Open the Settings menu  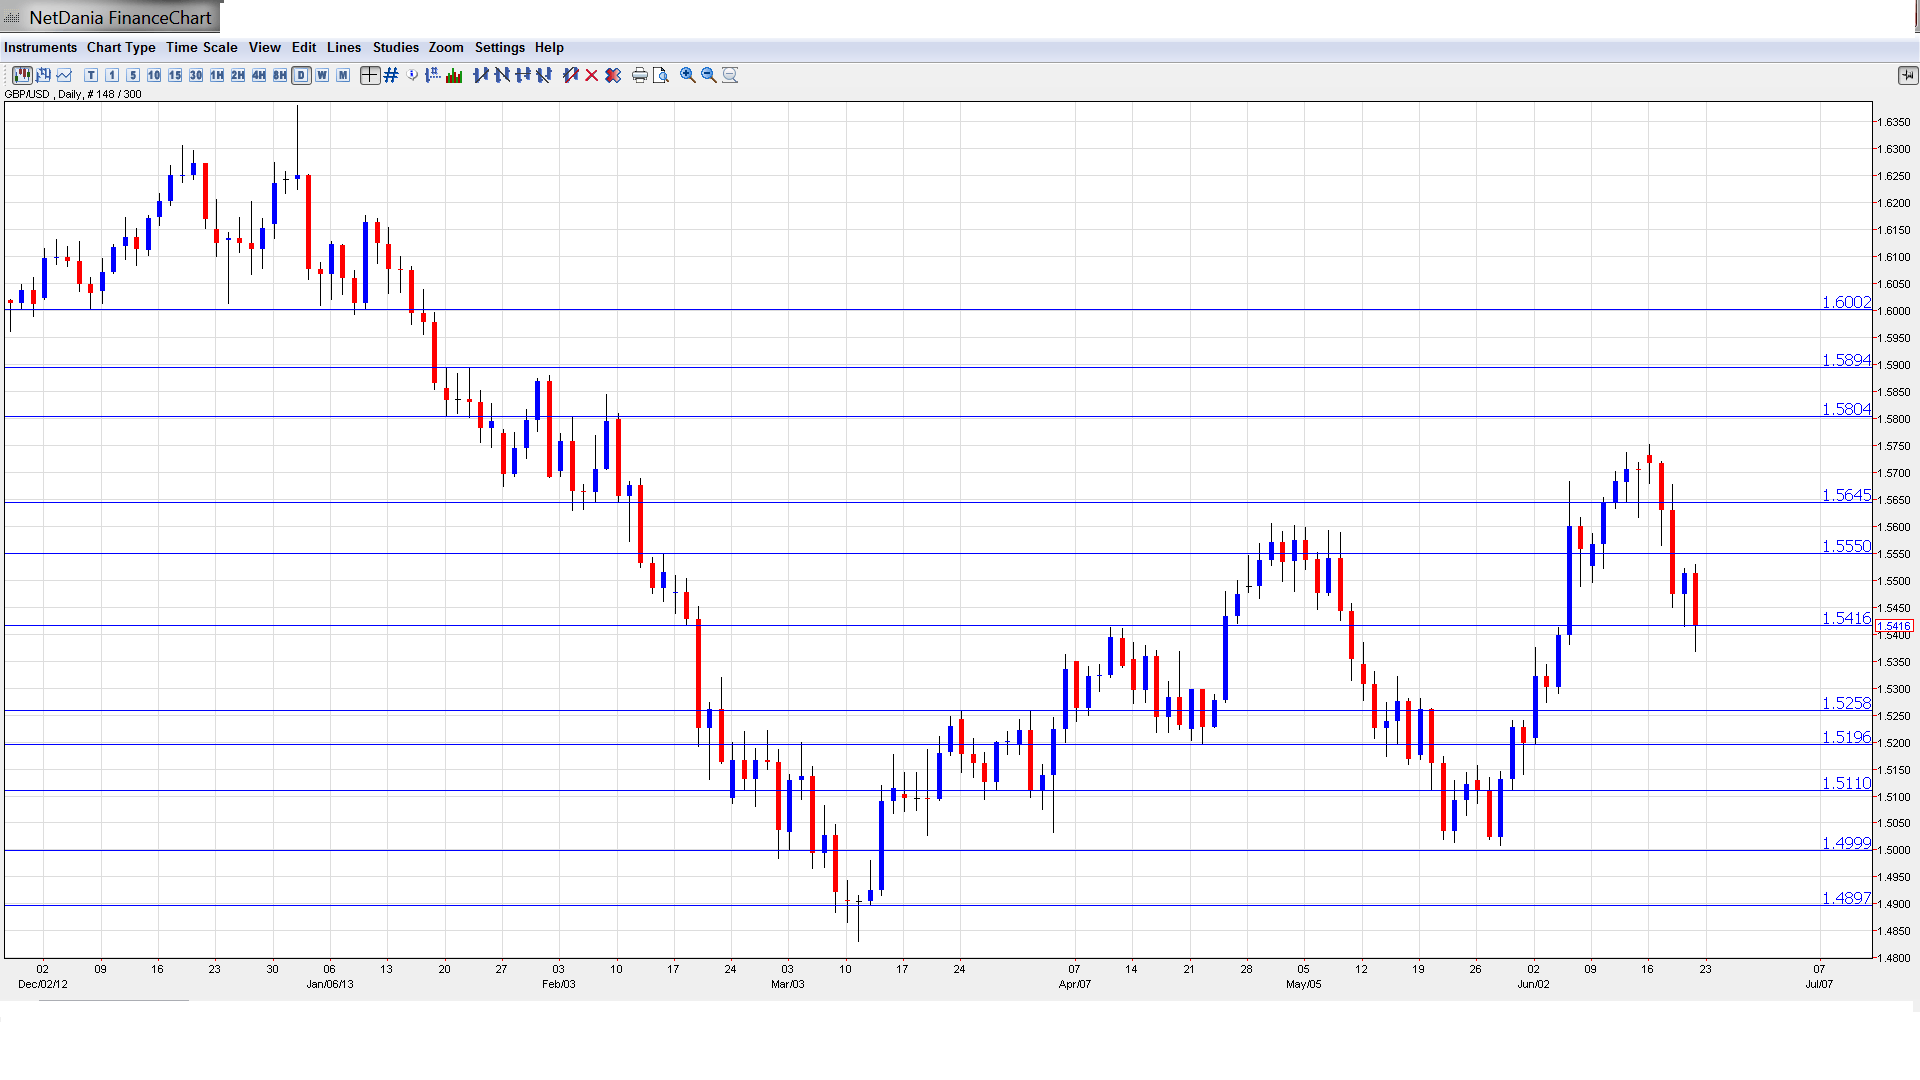coord(499,47)
